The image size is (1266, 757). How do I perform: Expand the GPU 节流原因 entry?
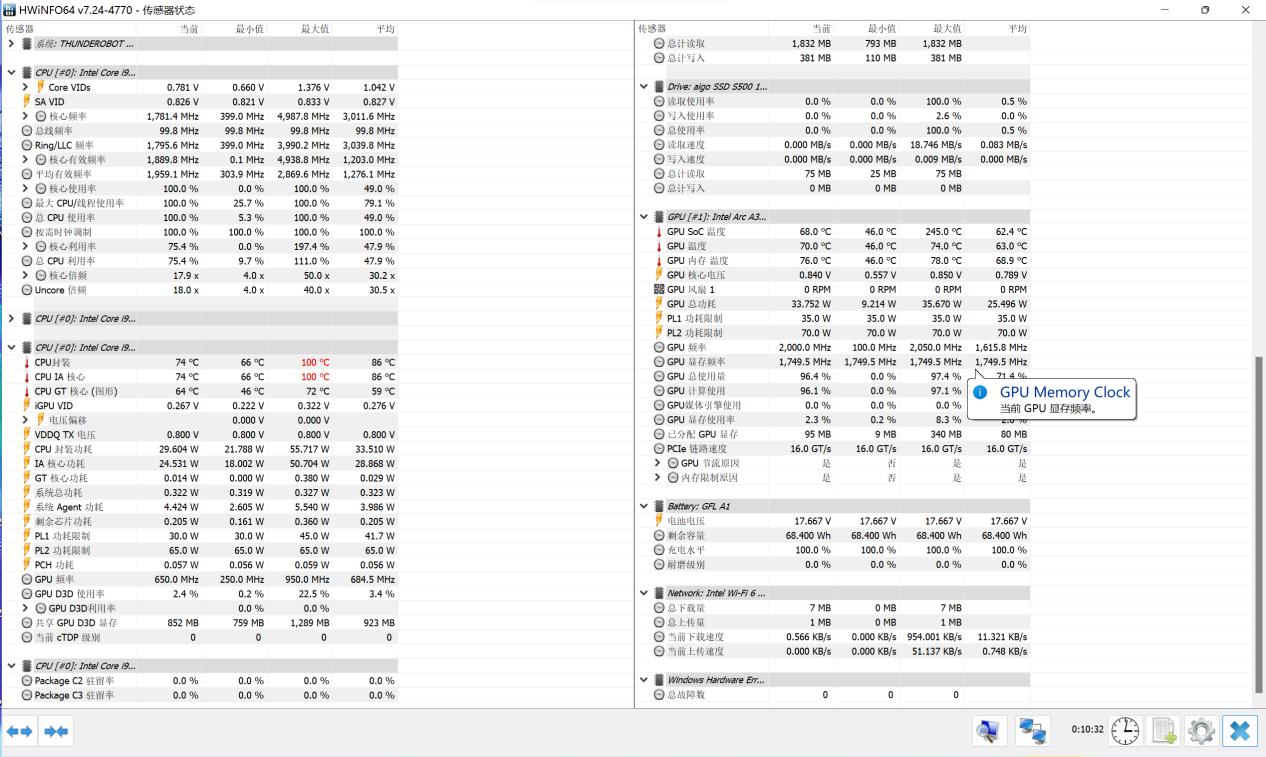[658, 464]
